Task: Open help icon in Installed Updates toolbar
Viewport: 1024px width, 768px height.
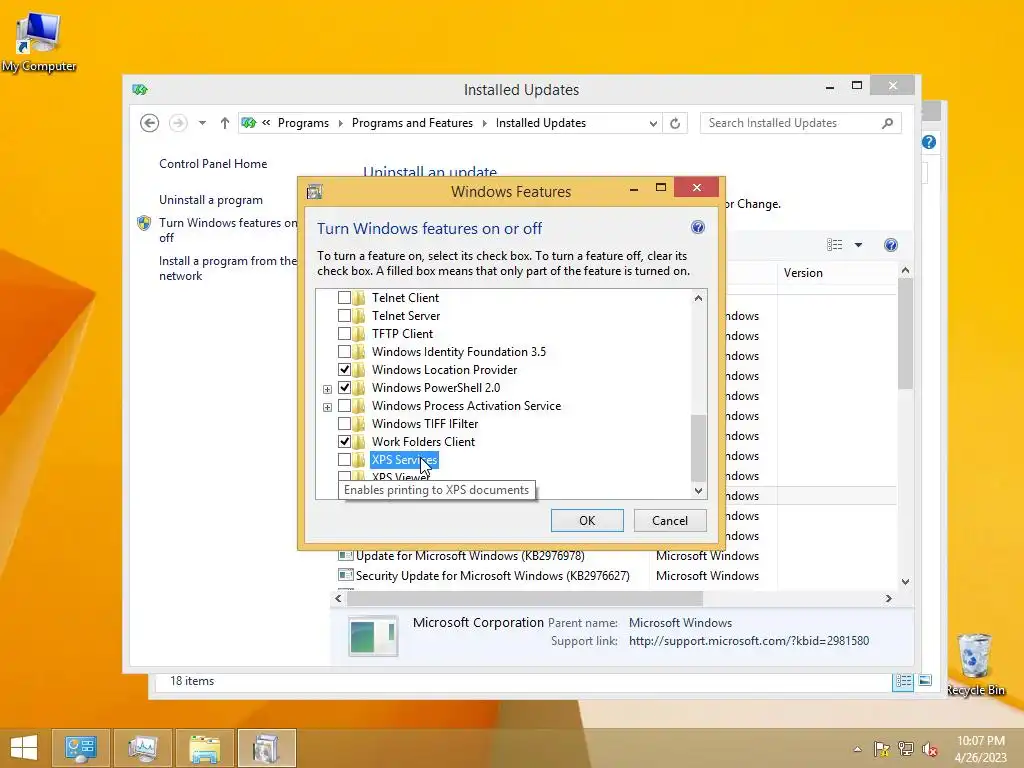Action: (x=891, y=245)
